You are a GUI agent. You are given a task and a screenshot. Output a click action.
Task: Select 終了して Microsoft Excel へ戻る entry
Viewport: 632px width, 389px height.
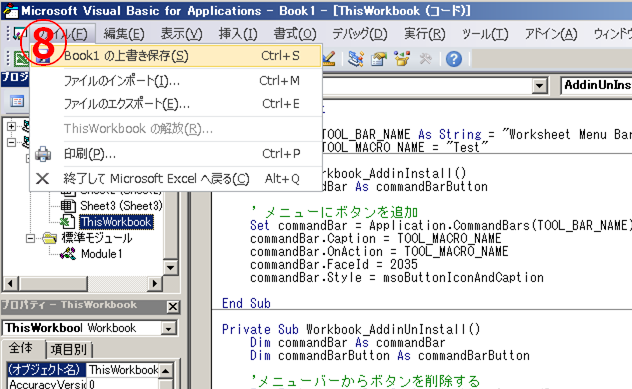pos(176,179)
